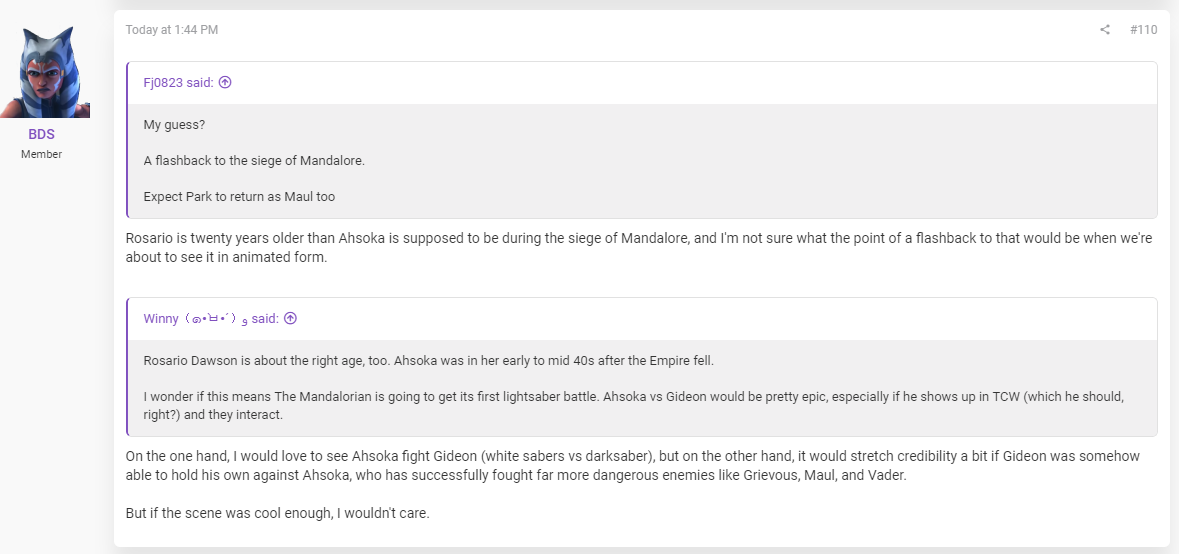
Task: Click the 'Today at 1:44 PM' timestamp
Action: [172, 30]
